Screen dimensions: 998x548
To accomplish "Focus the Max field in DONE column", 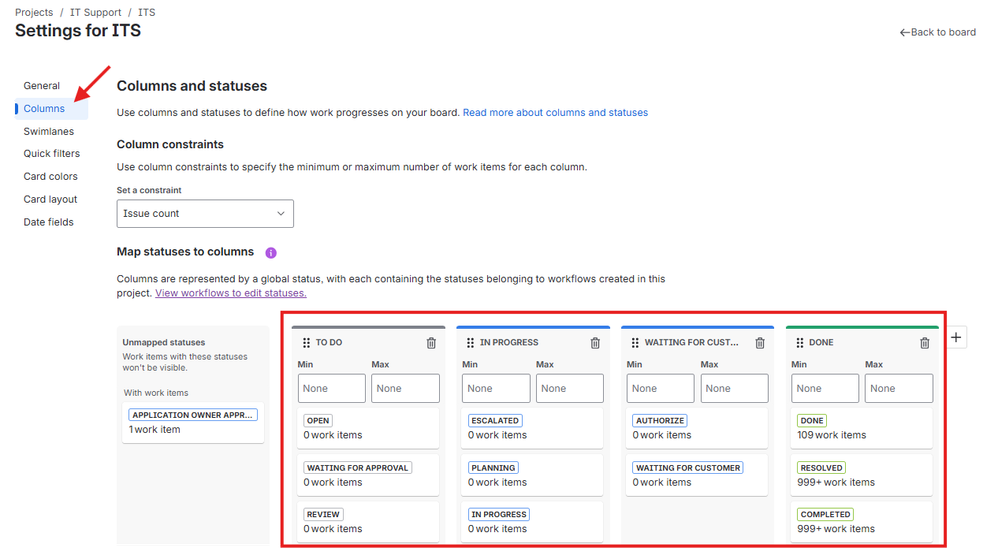I will tap(898, 389).
